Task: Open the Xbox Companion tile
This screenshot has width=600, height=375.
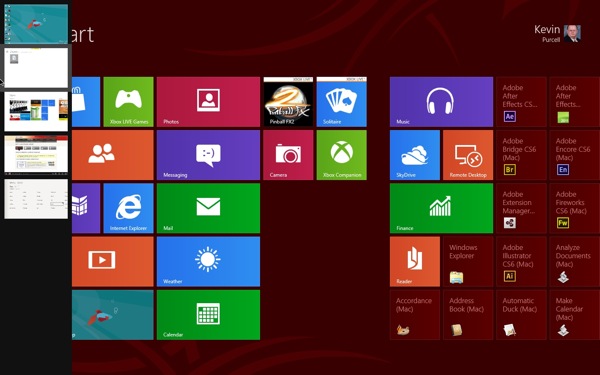Action: tap(341, 155)
